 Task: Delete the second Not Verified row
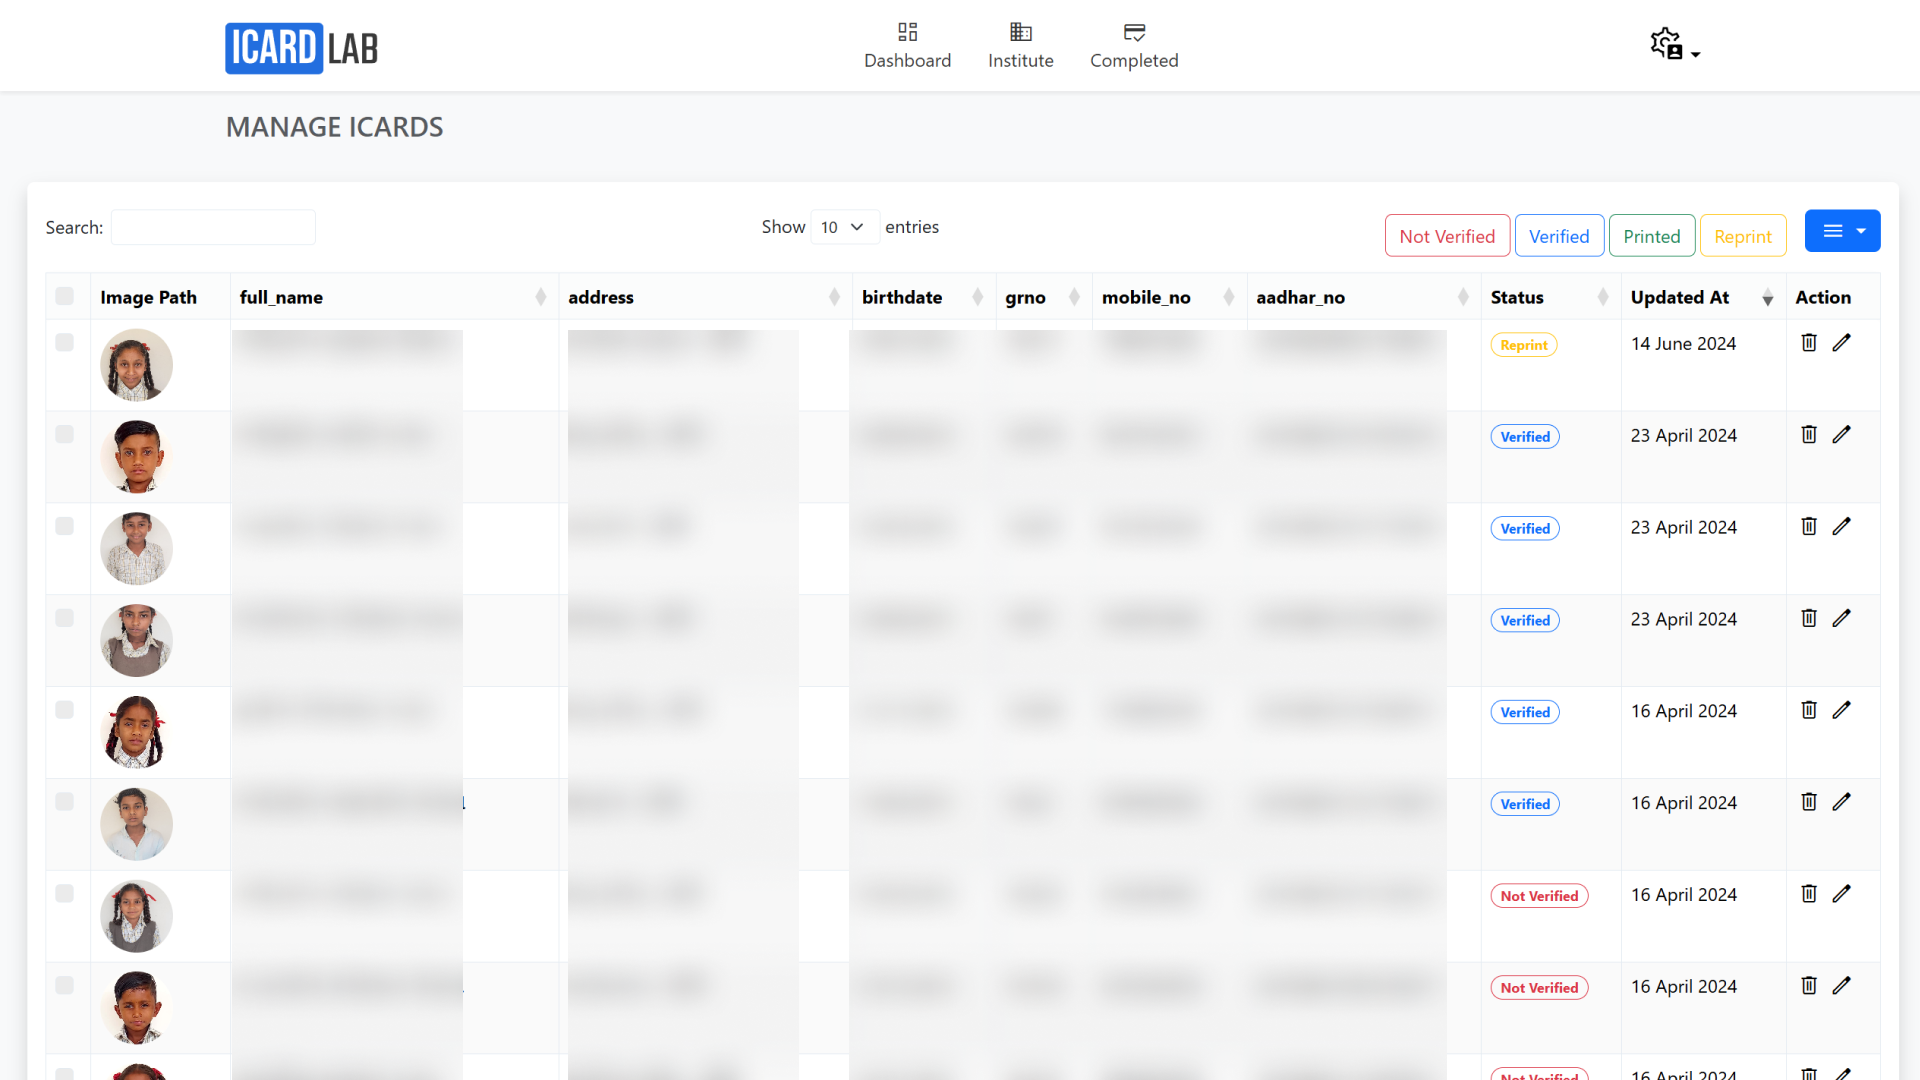[1809, 987]
